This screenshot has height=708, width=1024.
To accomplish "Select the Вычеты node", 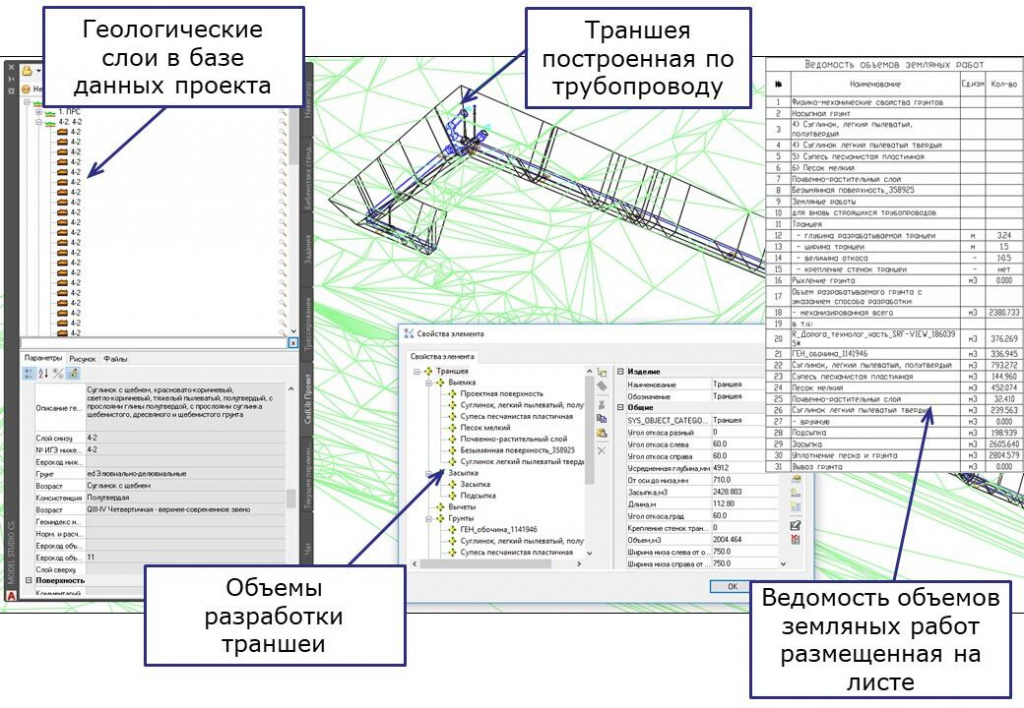I will 462,506.
